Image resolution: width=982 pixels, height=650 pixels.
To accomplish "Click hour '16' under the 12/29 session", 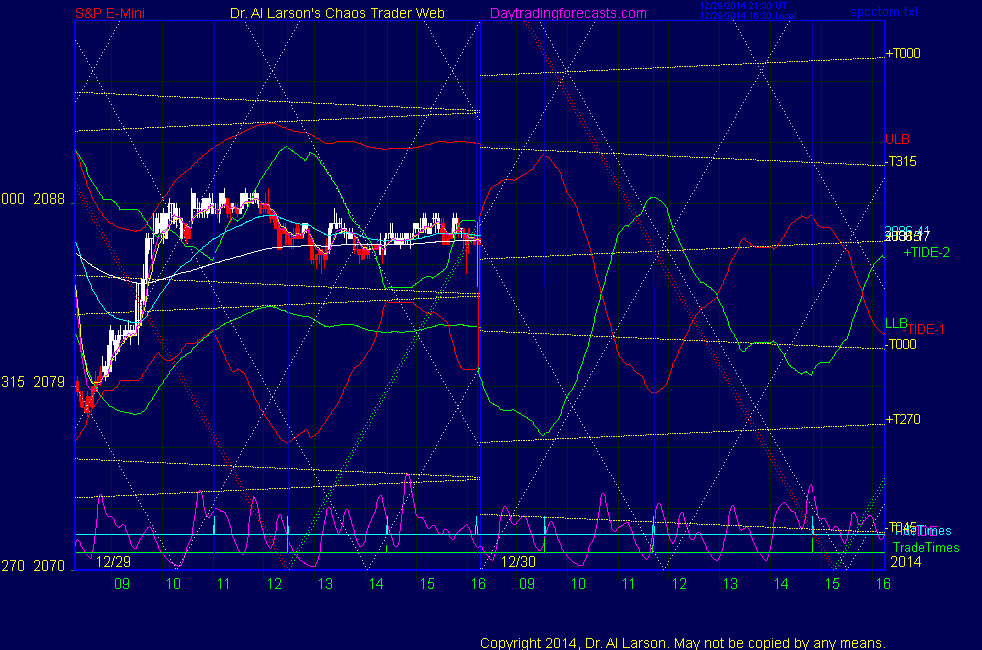I will (x=478, y=584).
